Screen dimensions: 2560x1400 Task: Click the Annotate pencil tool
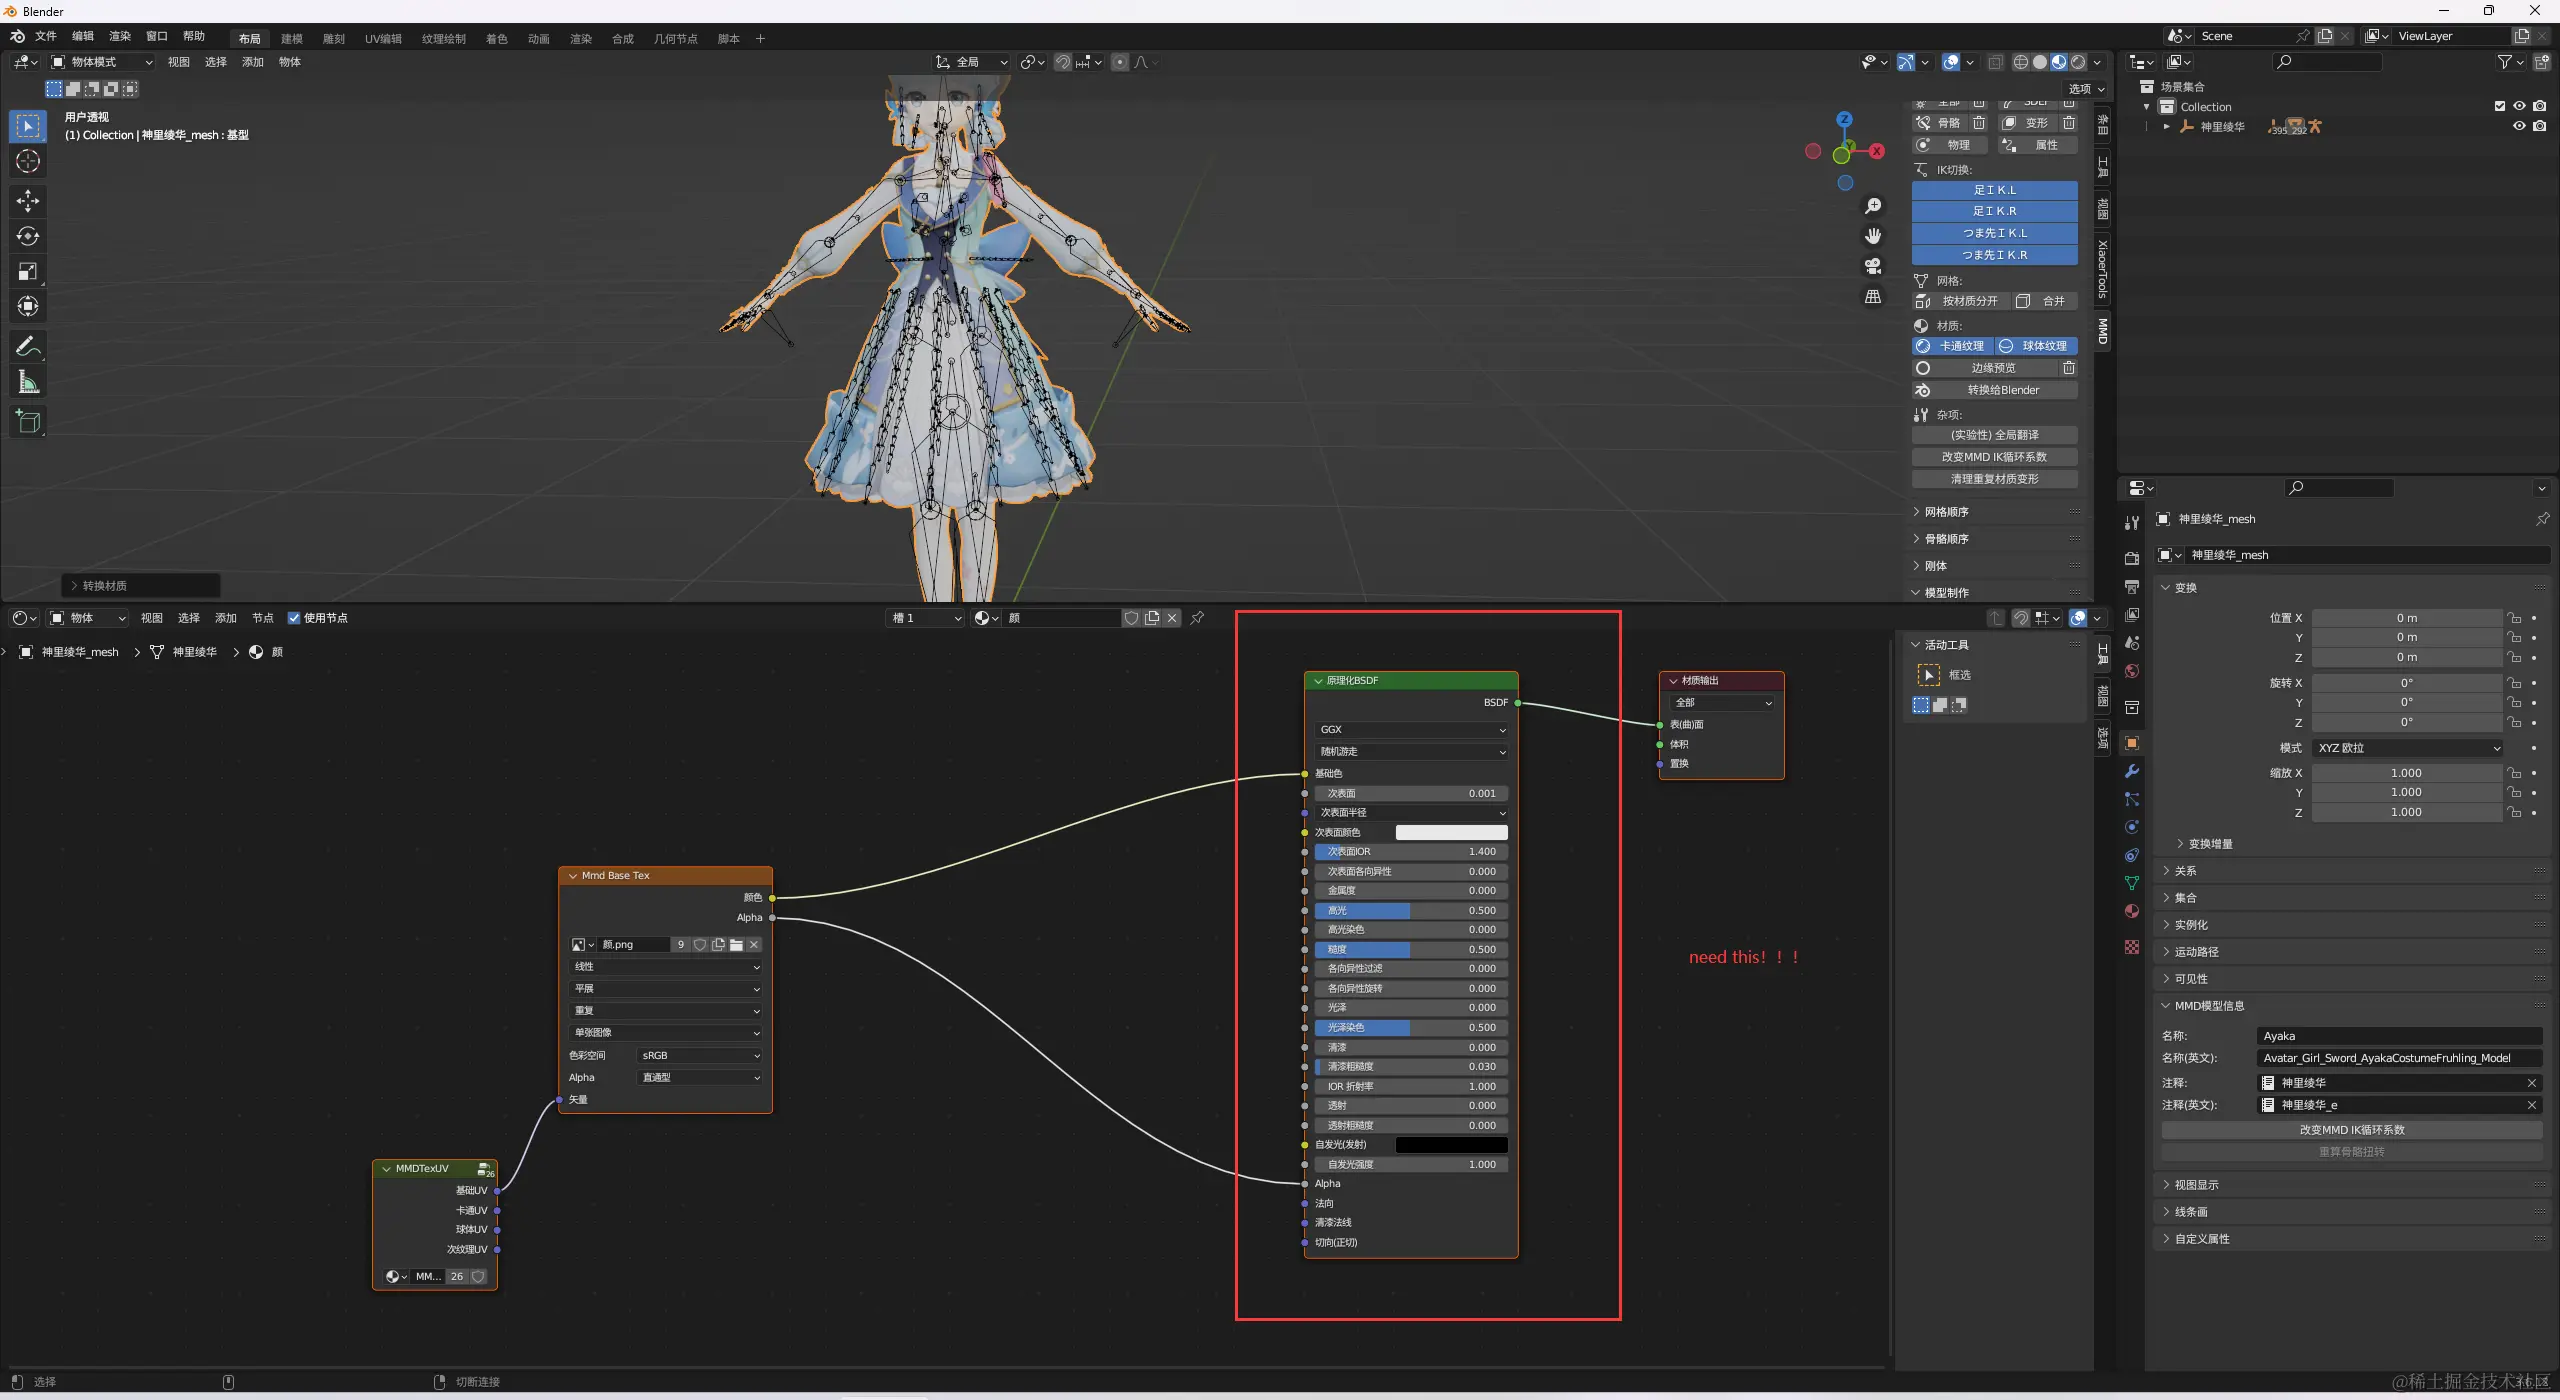point(27,346)
